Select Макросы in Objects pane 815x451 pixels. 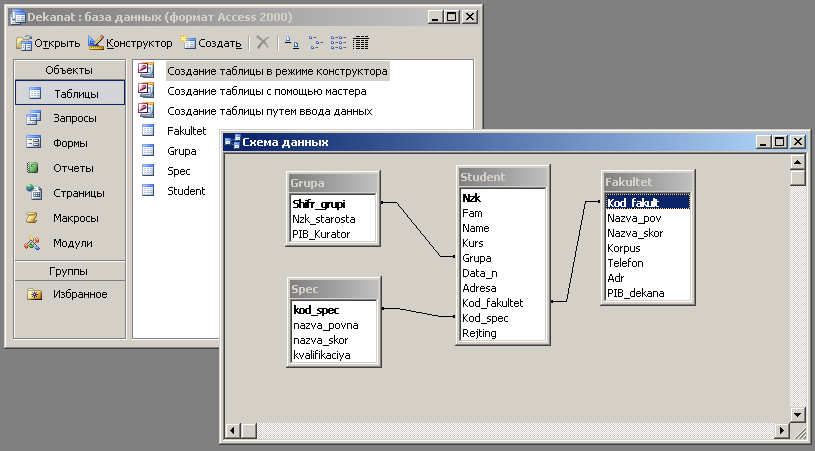[x=70, y=218]
